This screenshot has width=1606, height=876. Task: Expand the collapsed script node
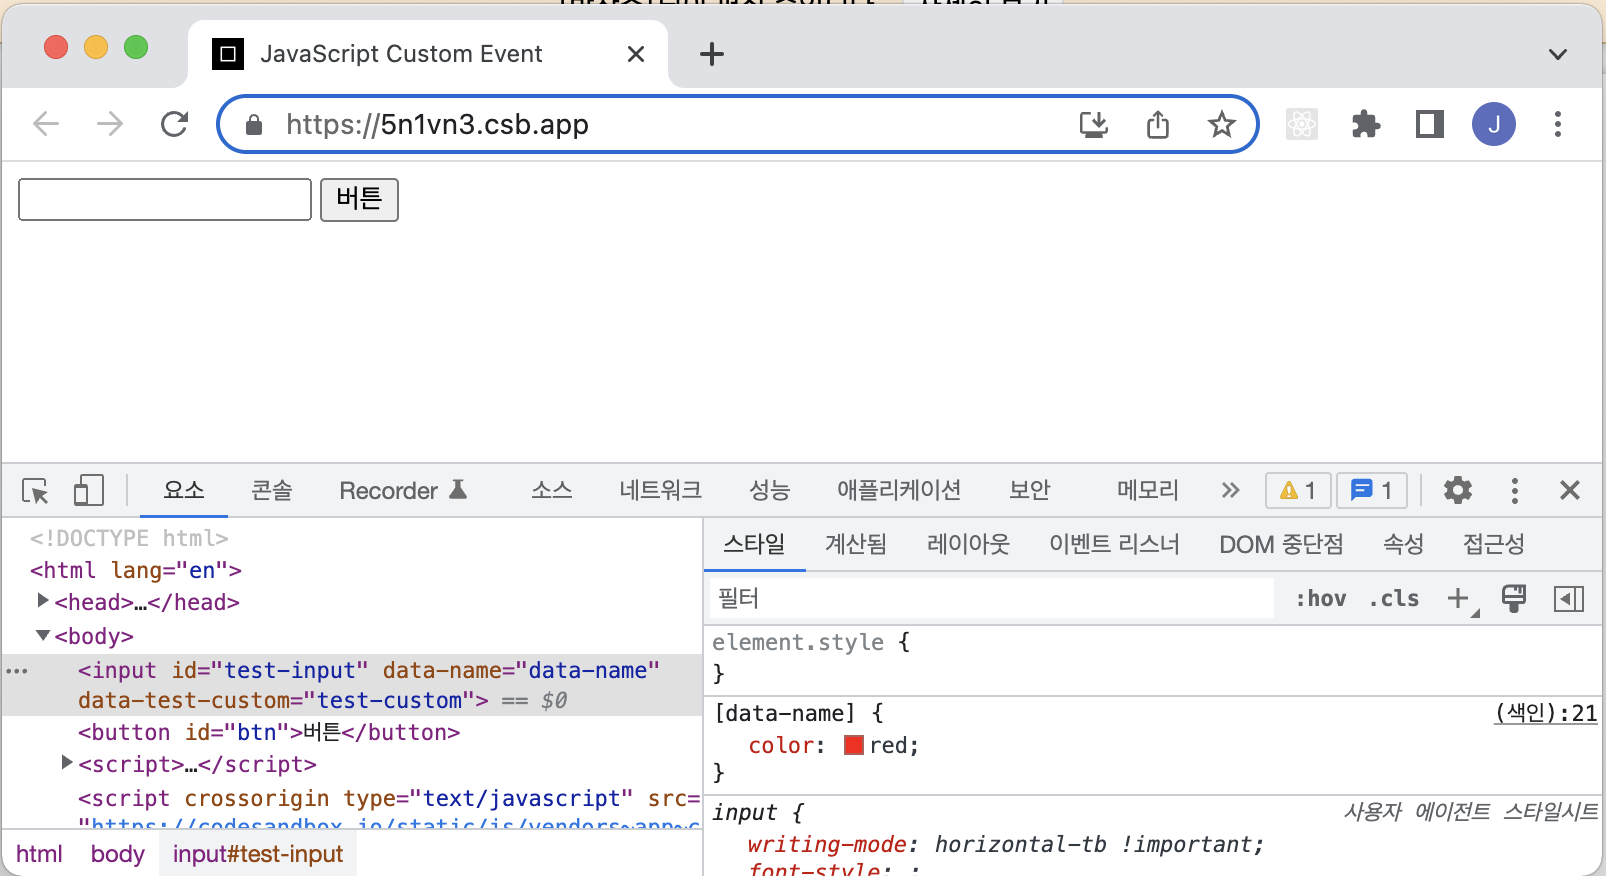pos(67,763)
